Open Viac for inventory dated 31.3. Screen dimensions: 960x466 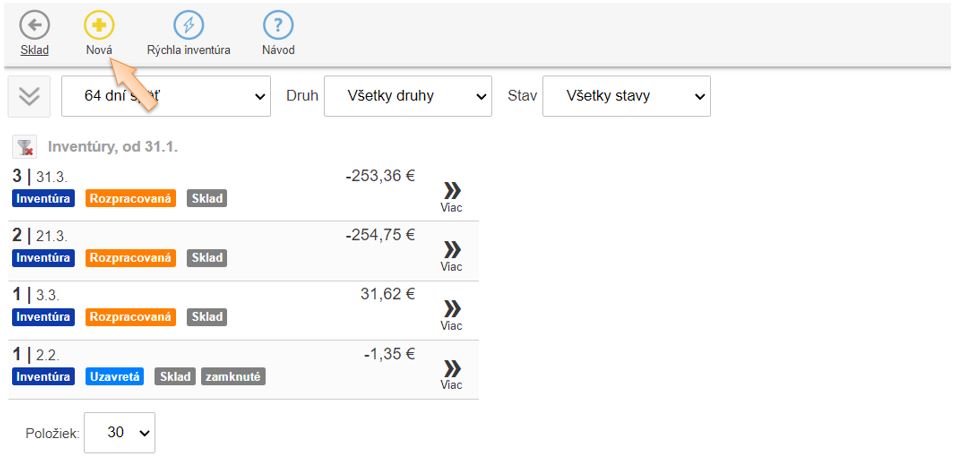click(451, 196)
